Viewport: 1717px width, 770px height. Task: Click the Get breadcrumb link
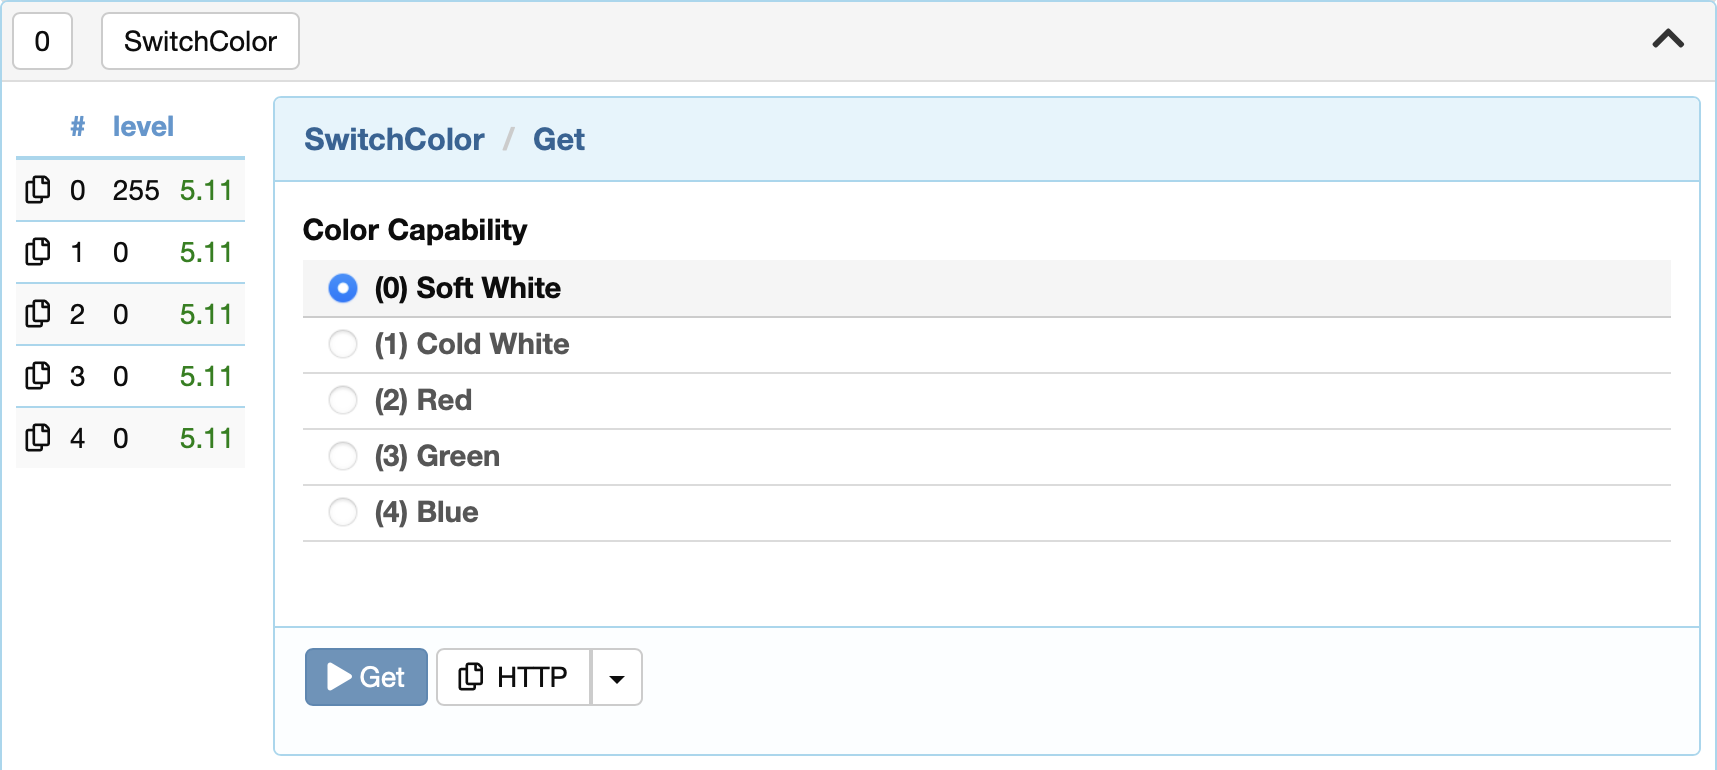(x=559, y=139)
